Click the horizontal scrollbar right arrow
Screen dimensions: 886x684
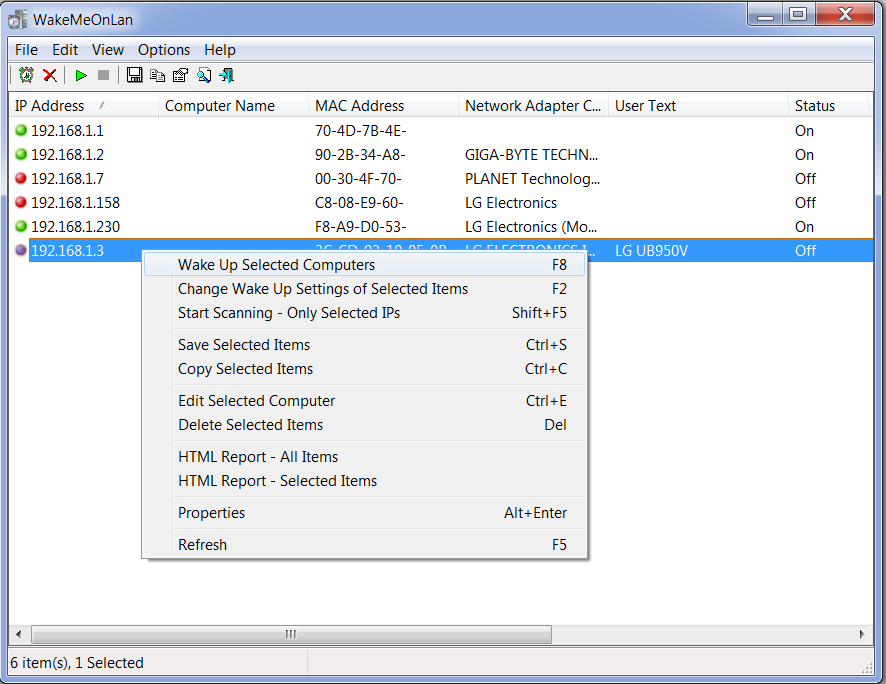pos(862,634)
